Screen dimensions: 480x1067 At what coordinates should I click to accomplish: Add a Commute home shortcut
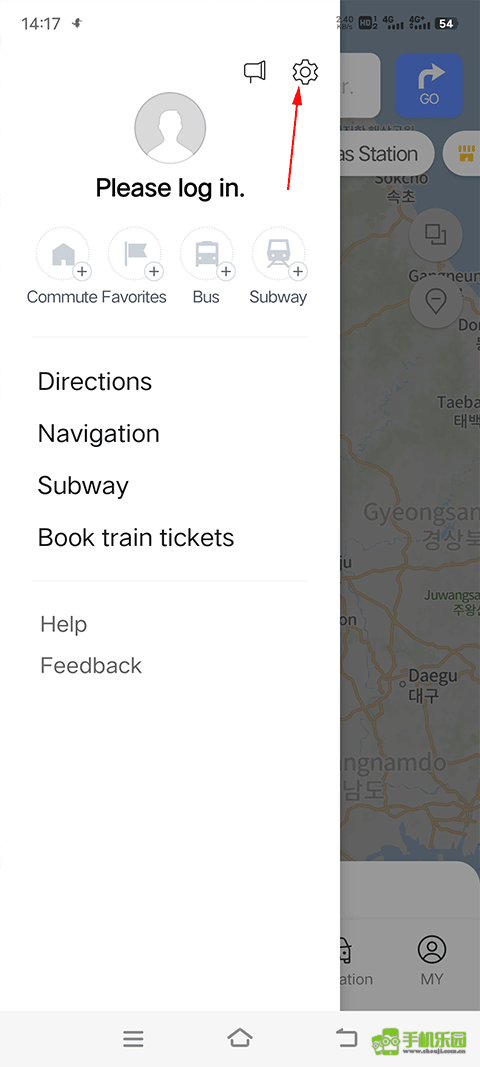[x=63, y=254]
